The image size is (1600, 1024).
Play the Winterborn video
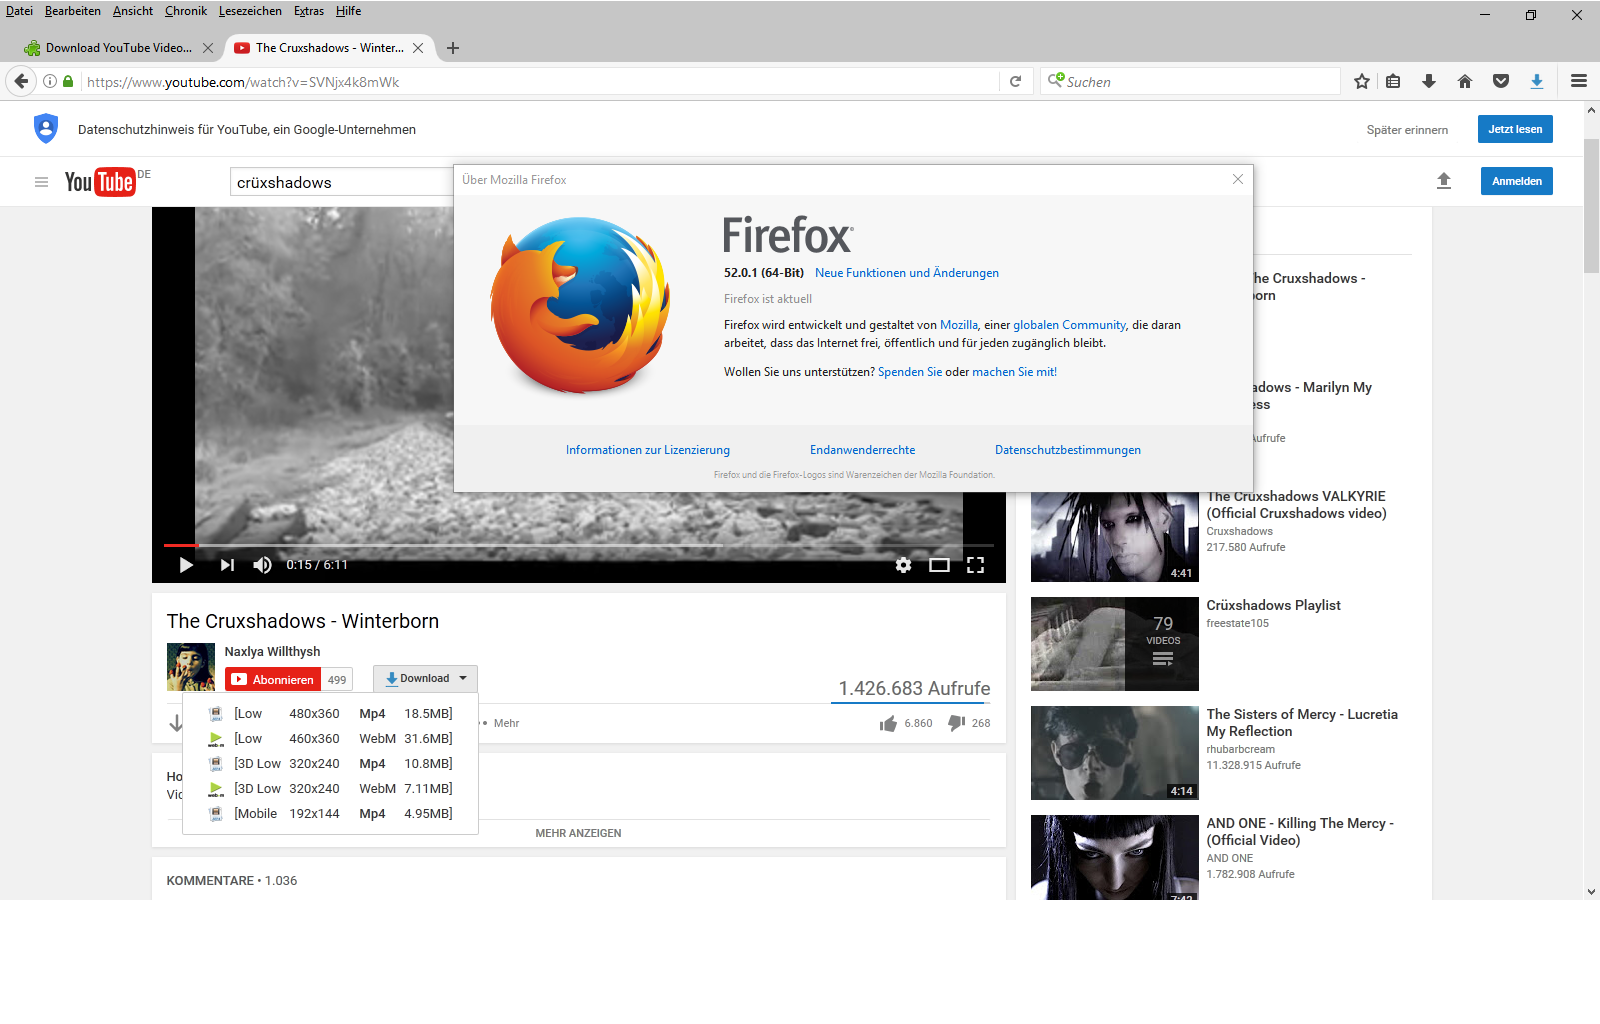point(186,565)
